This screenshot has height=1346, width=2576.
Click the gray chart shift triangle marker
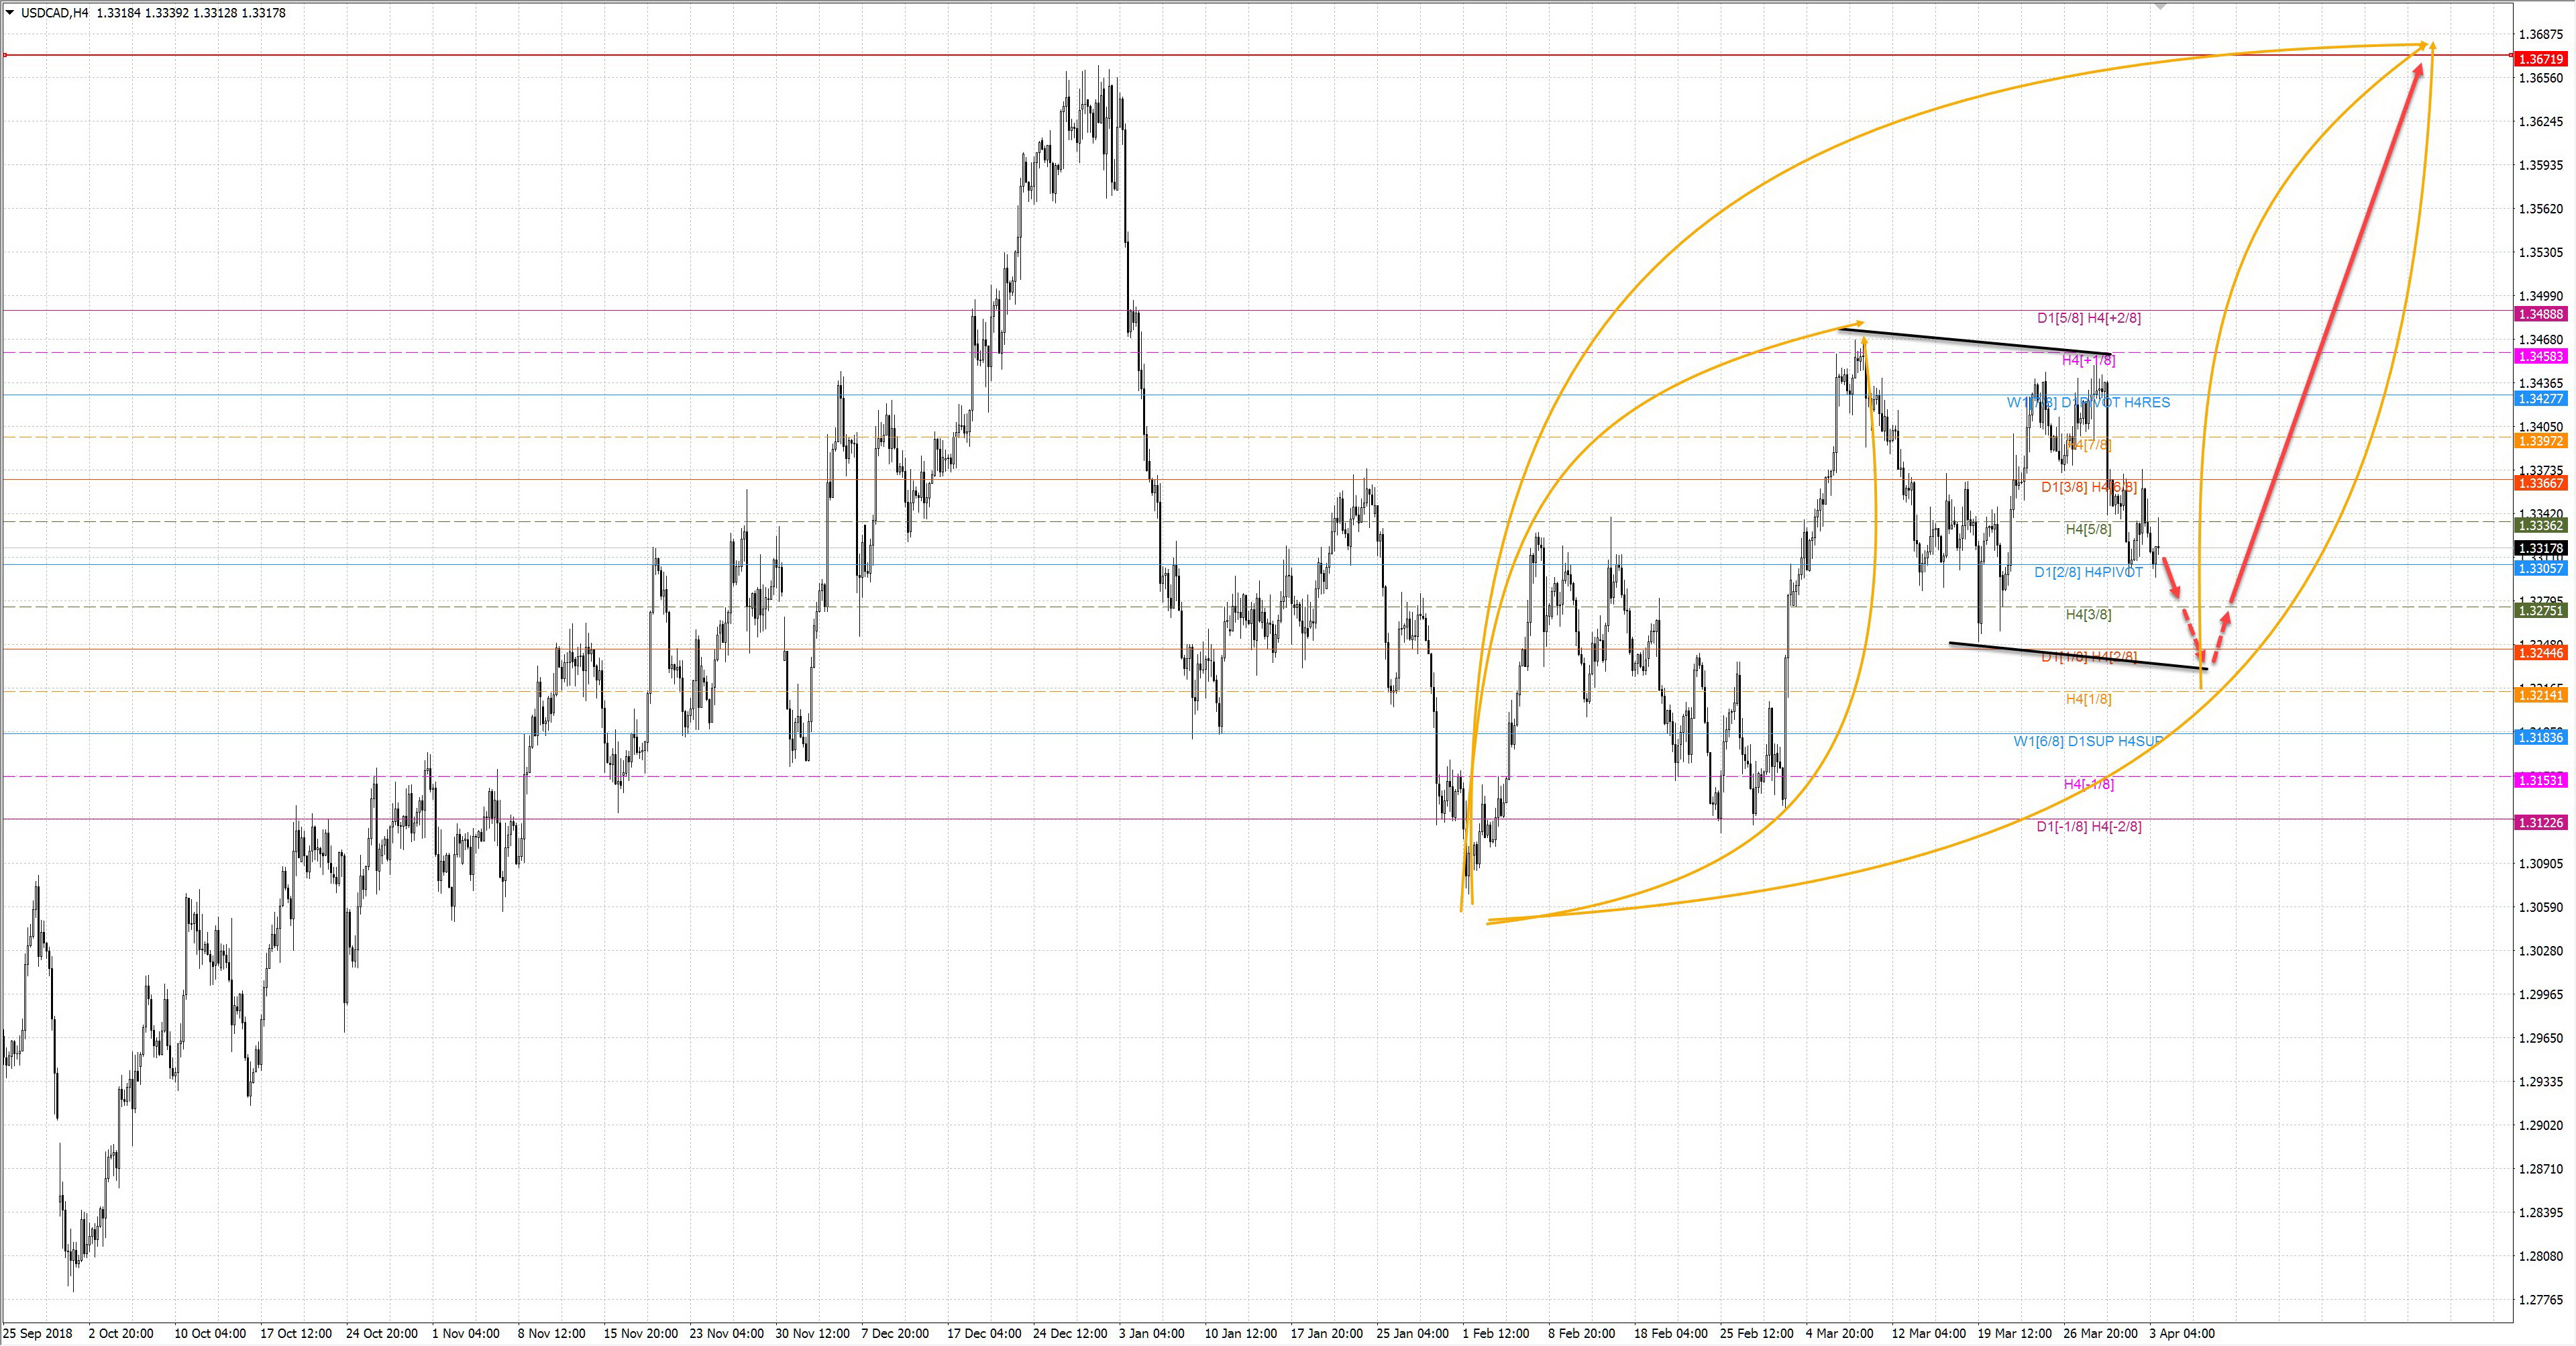[2160, 7]
